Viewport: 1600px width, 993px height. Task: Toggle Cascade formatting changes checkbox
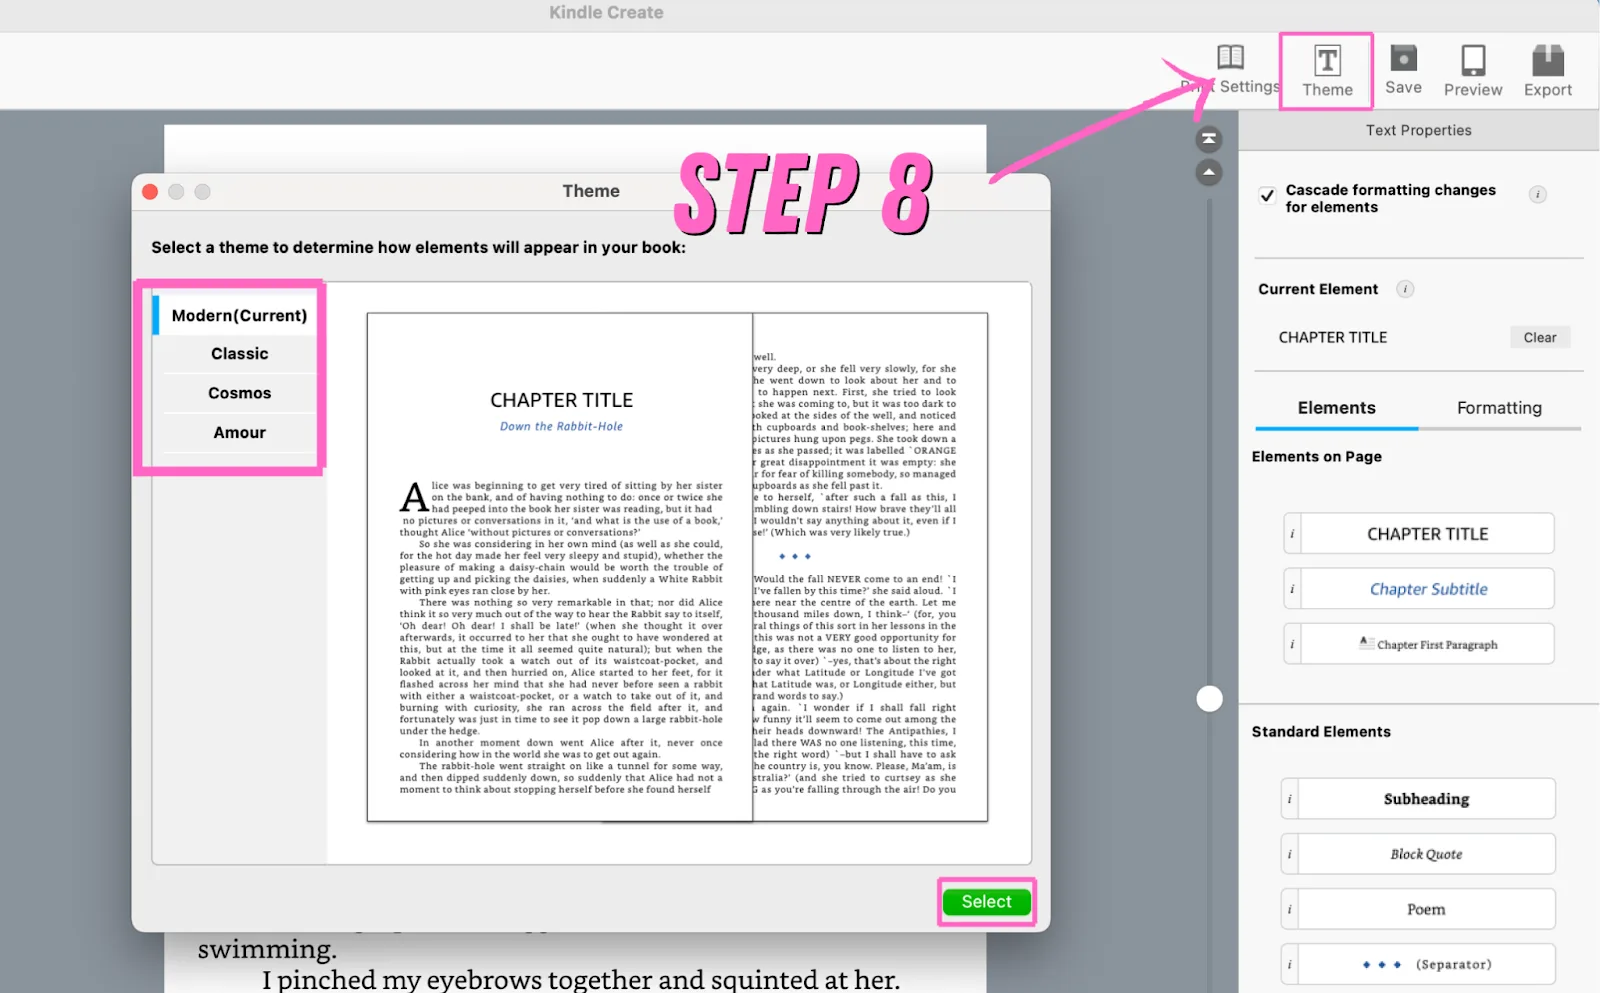(x=1267, y=196)
